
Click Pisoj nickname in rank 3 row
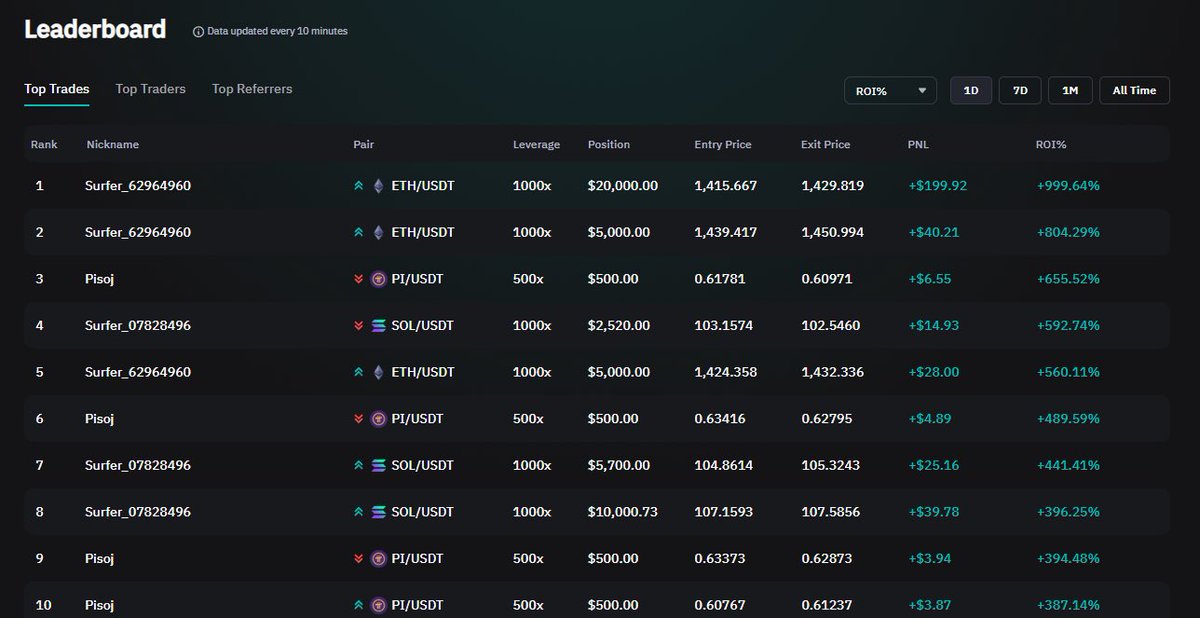click(x=100, y=279)
